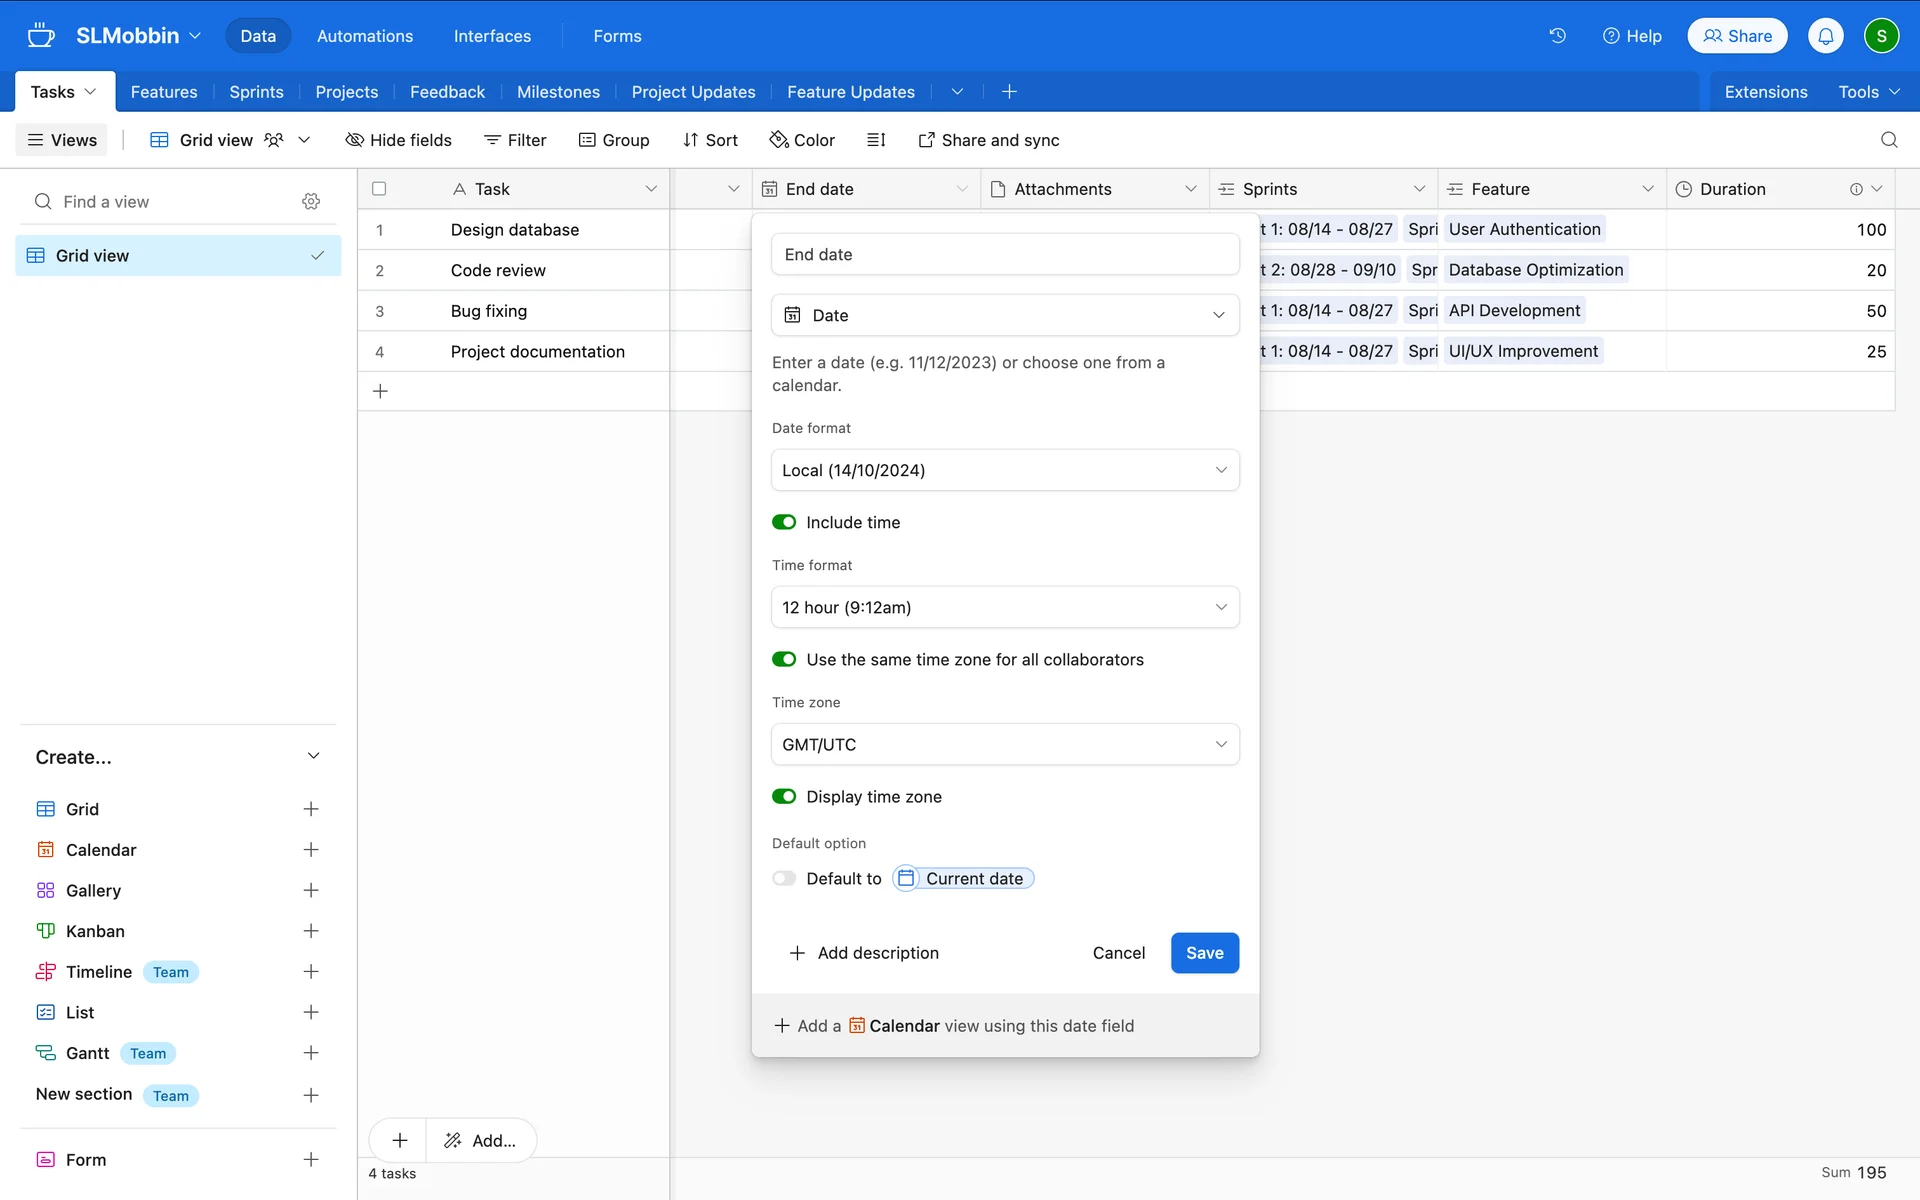1920x1200 pixels.
Task: Add a new table tab
Action: tap(1009, 92)
